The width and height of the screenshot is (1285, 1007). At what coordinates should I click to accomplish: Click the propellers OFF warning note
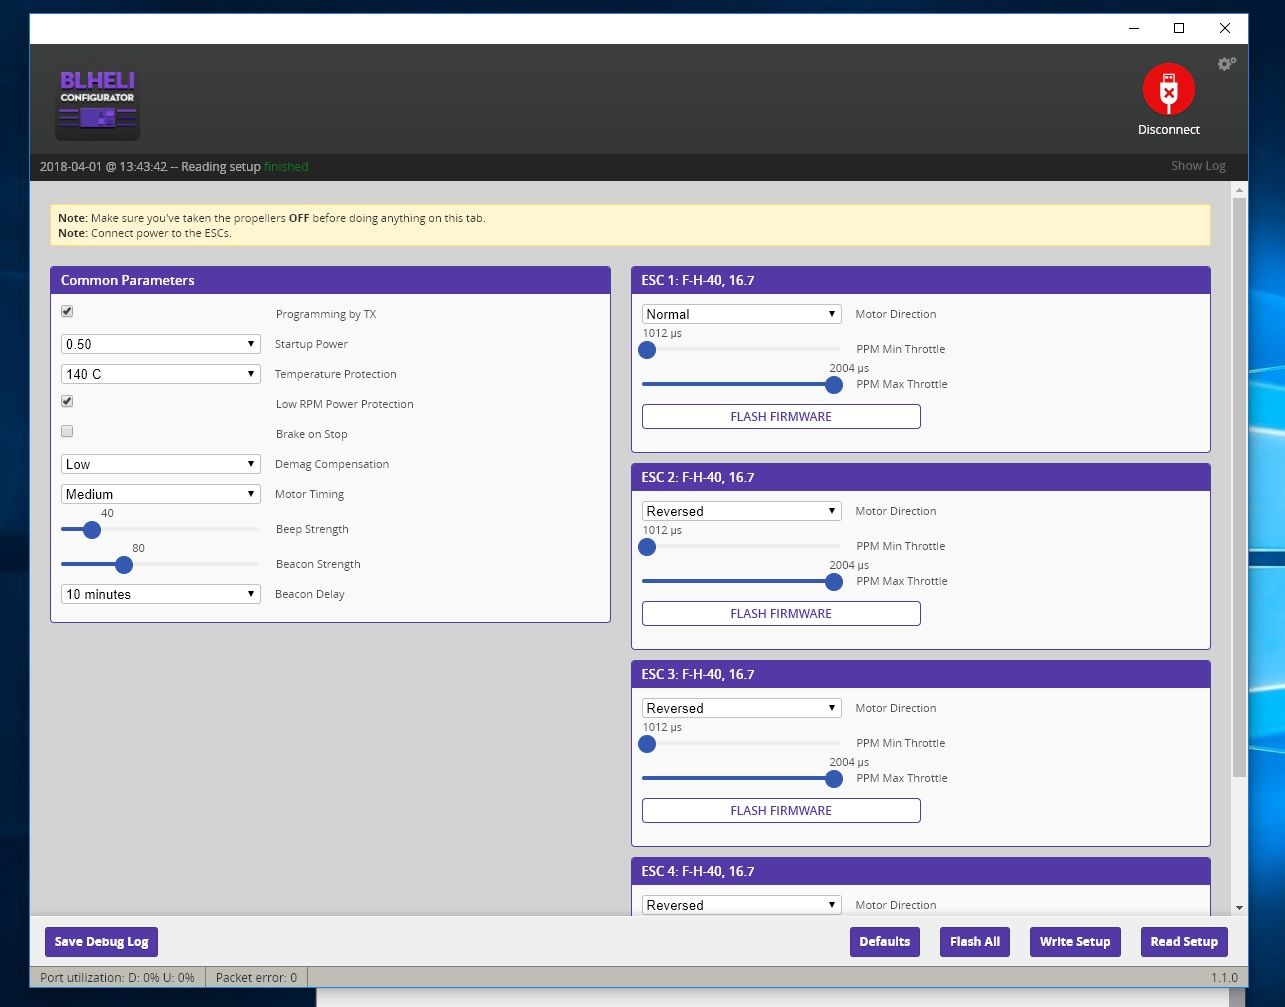tap(272, 218)
